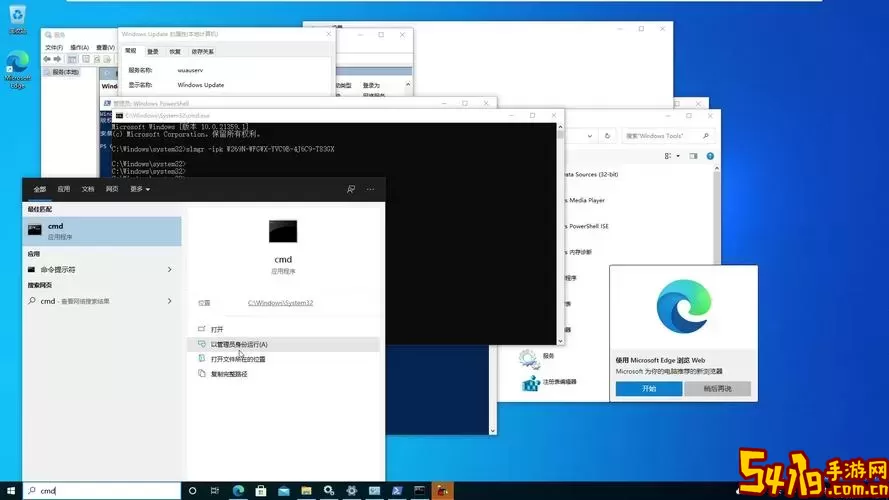
Task: Select 服务(本地) tree node in Services
Action: [62, 73]
